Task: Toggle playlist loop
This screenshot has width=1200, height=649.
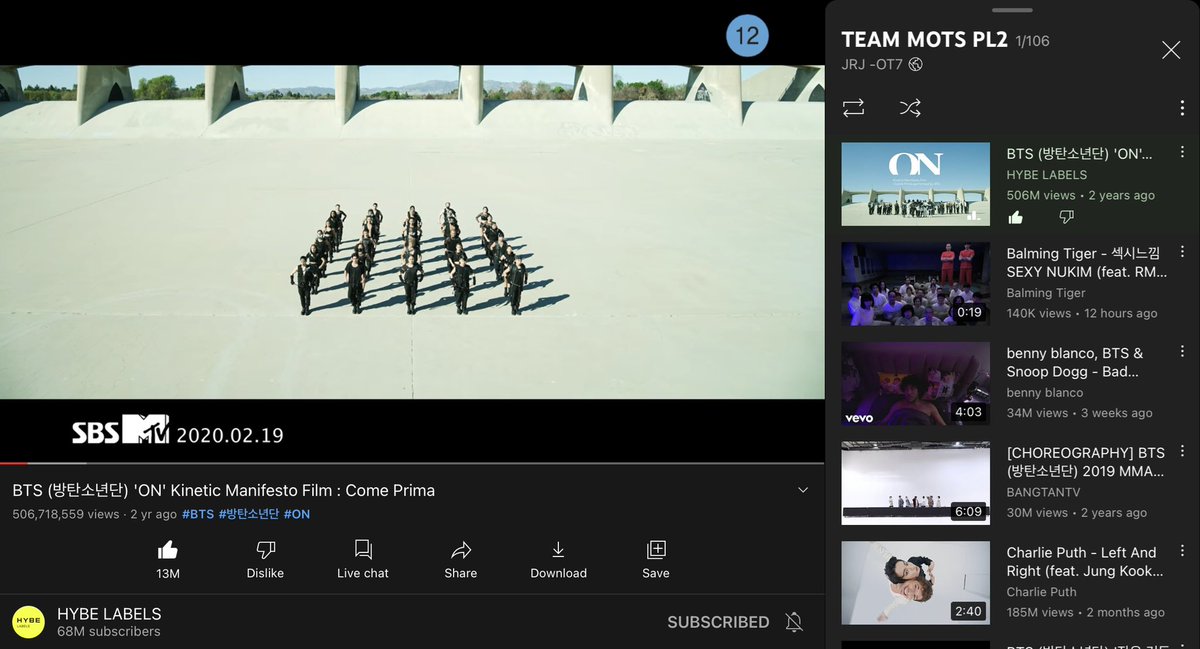Action: pos(853,108)
